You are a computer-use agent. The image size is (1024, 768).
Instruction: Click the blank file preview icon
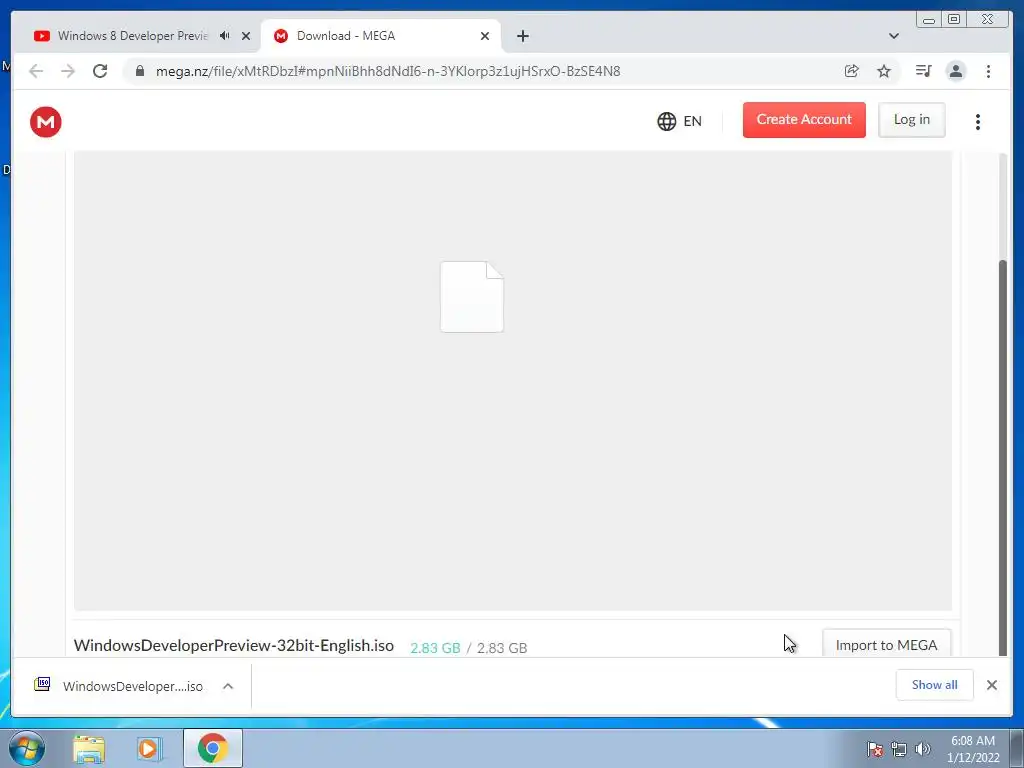[472, 296]
